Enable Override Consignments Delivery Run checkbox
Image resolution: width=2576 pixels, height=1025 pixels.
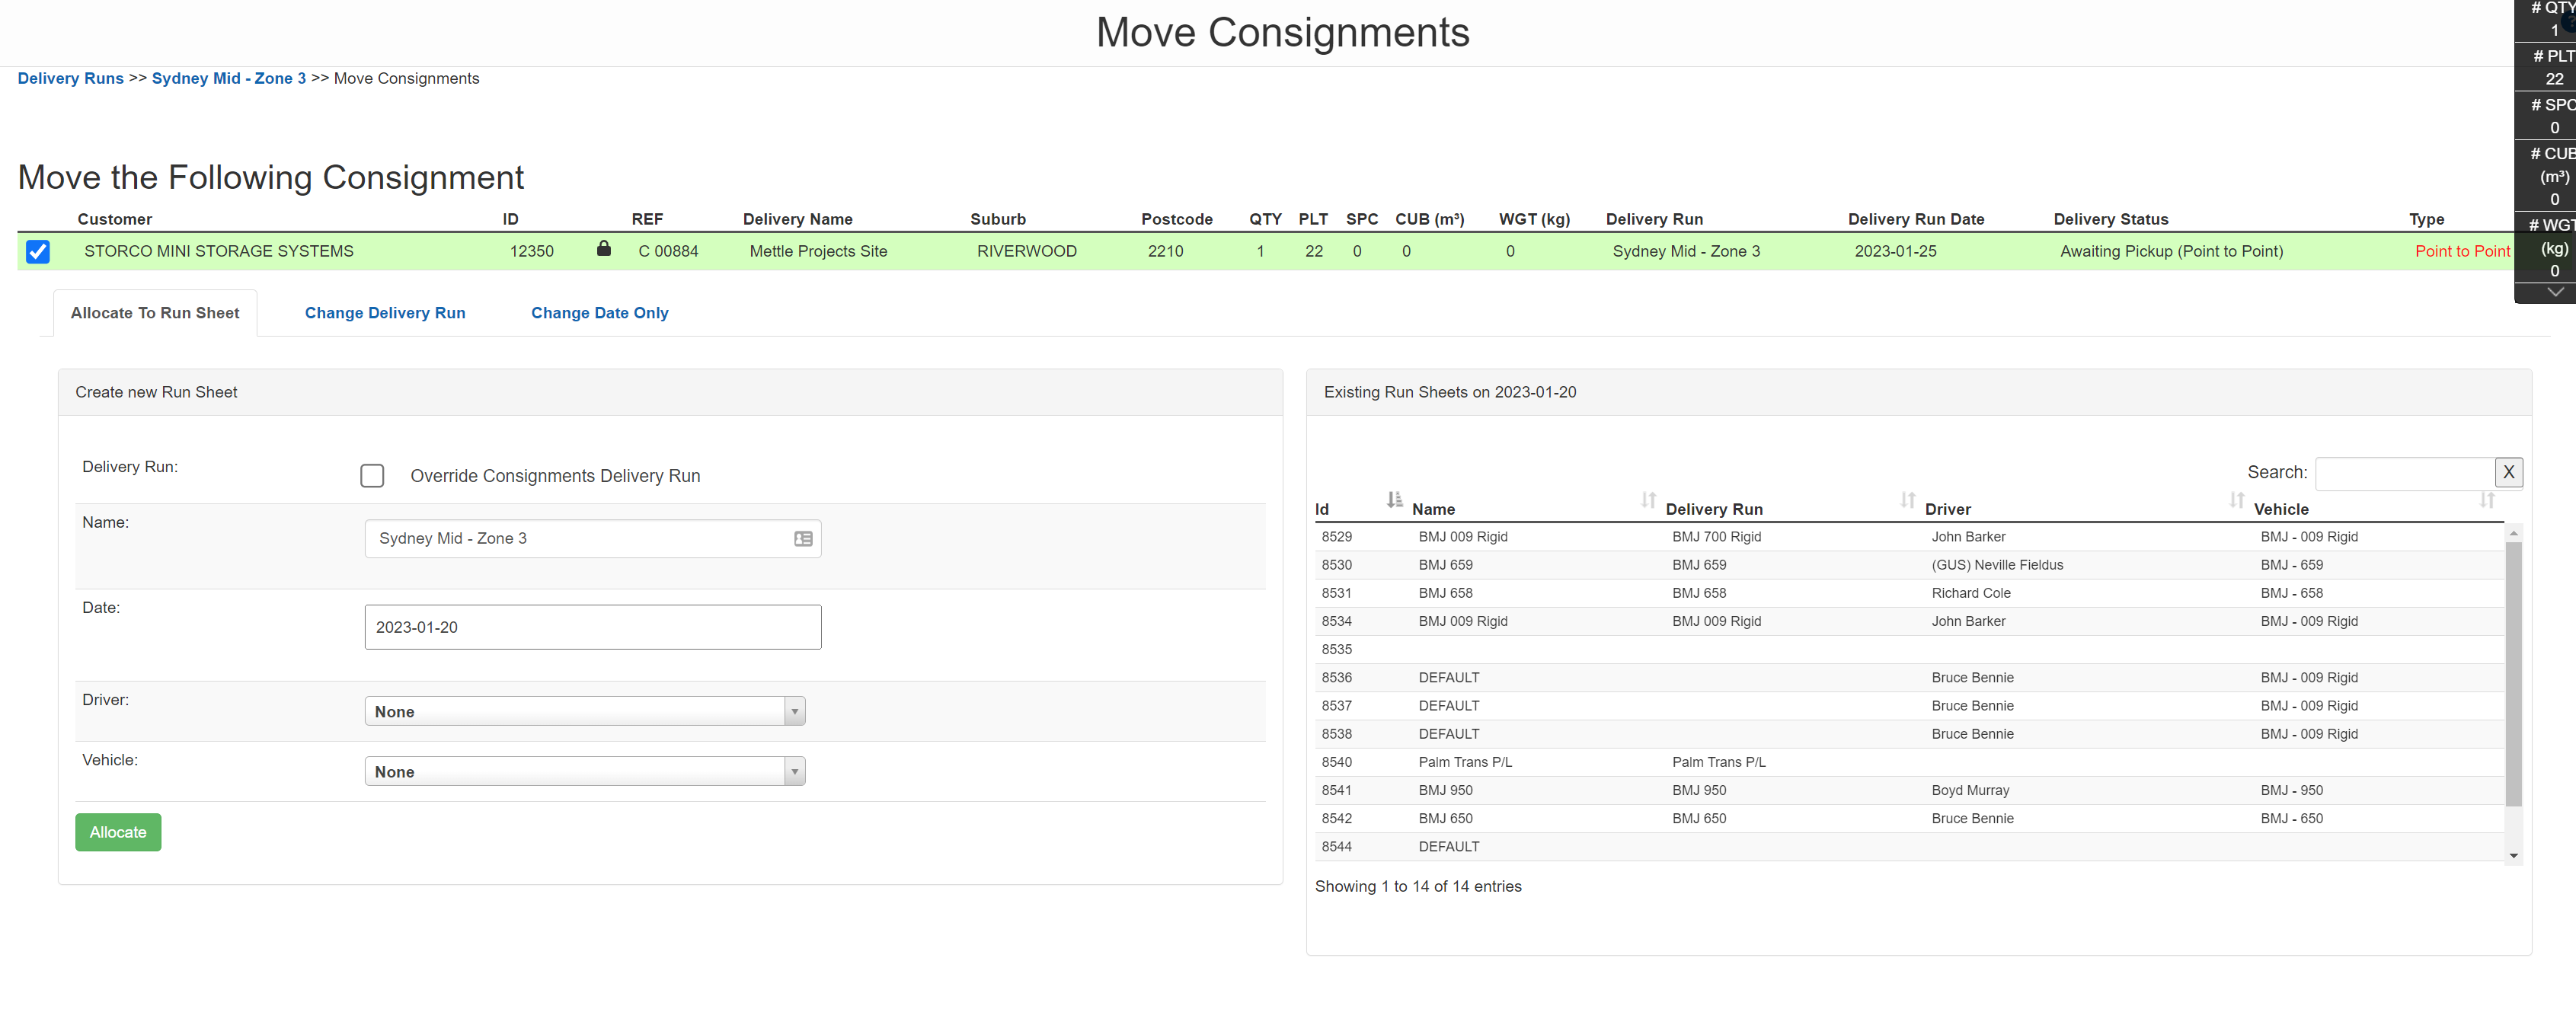(372, 476)
